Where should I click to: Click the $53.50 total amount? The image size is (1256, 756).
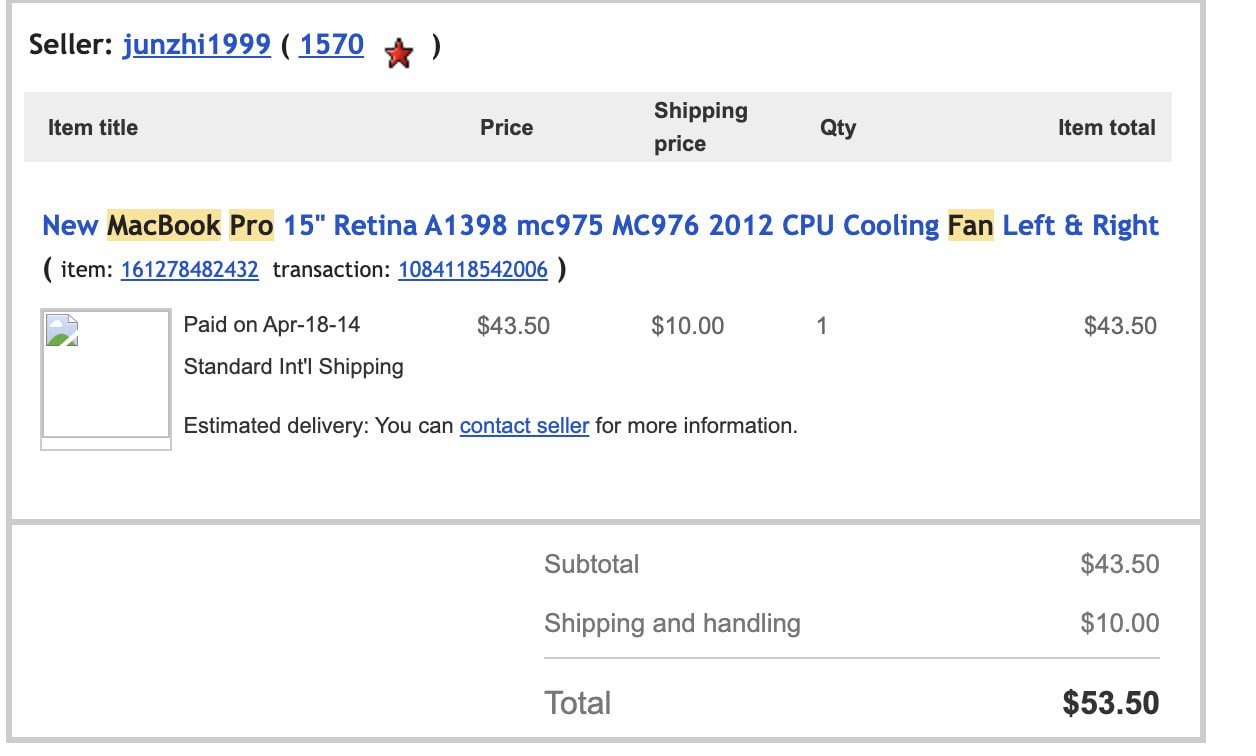(x=1111, y=703)
